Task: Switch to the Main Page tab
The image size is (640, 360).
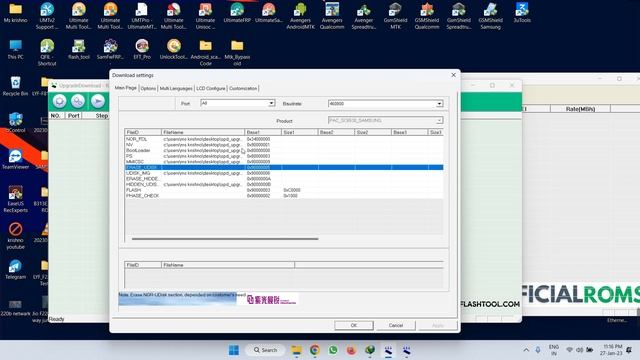Action: point(126,88)
